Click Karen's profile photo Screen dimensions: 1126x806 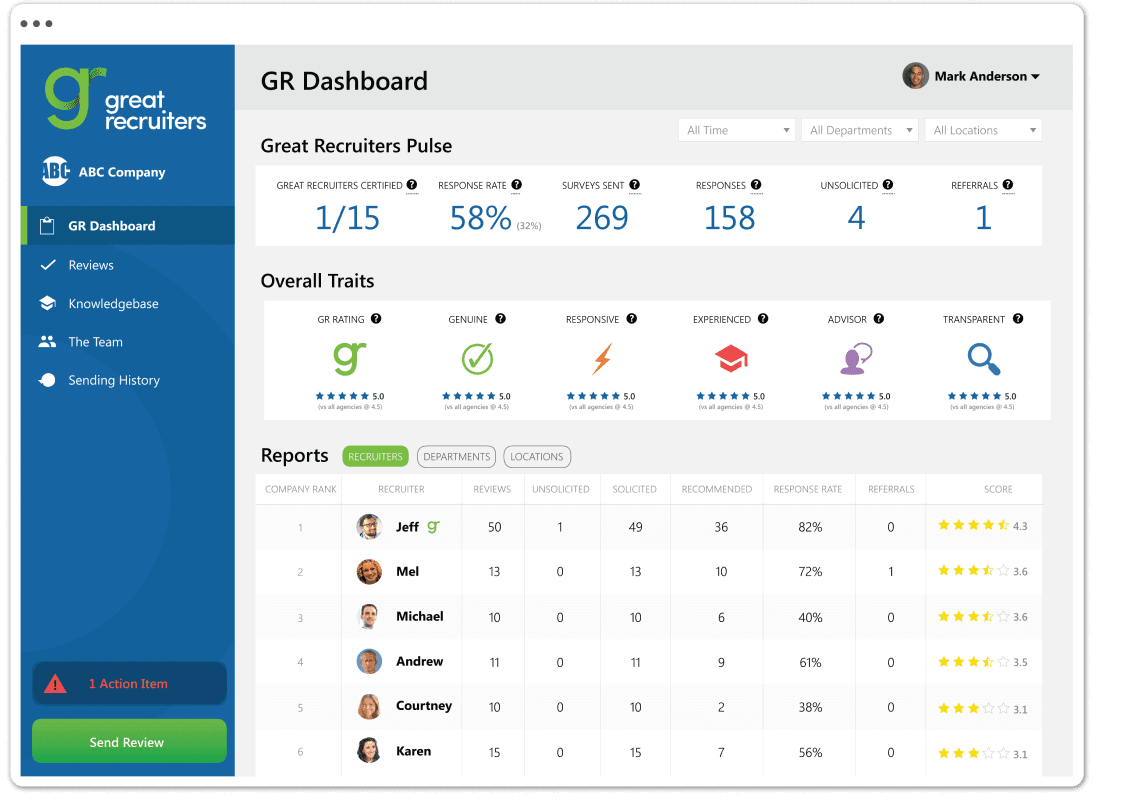click(369, 751)
